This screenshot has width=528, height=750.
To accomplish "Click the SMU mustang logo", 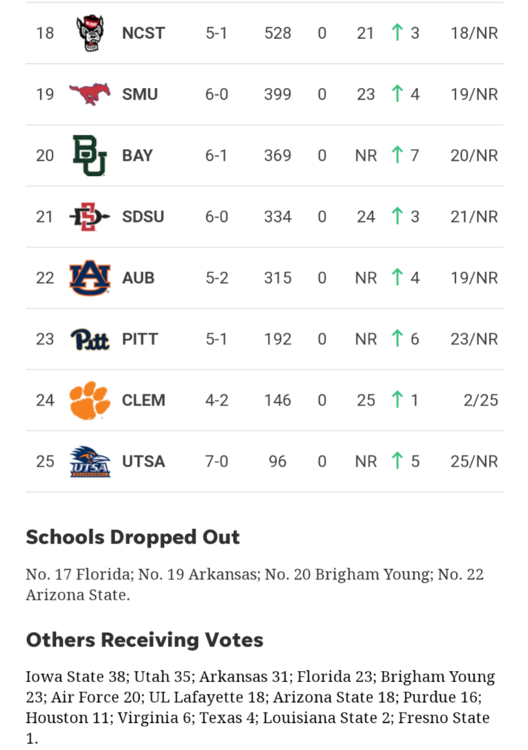I will [x=90, y=94].
